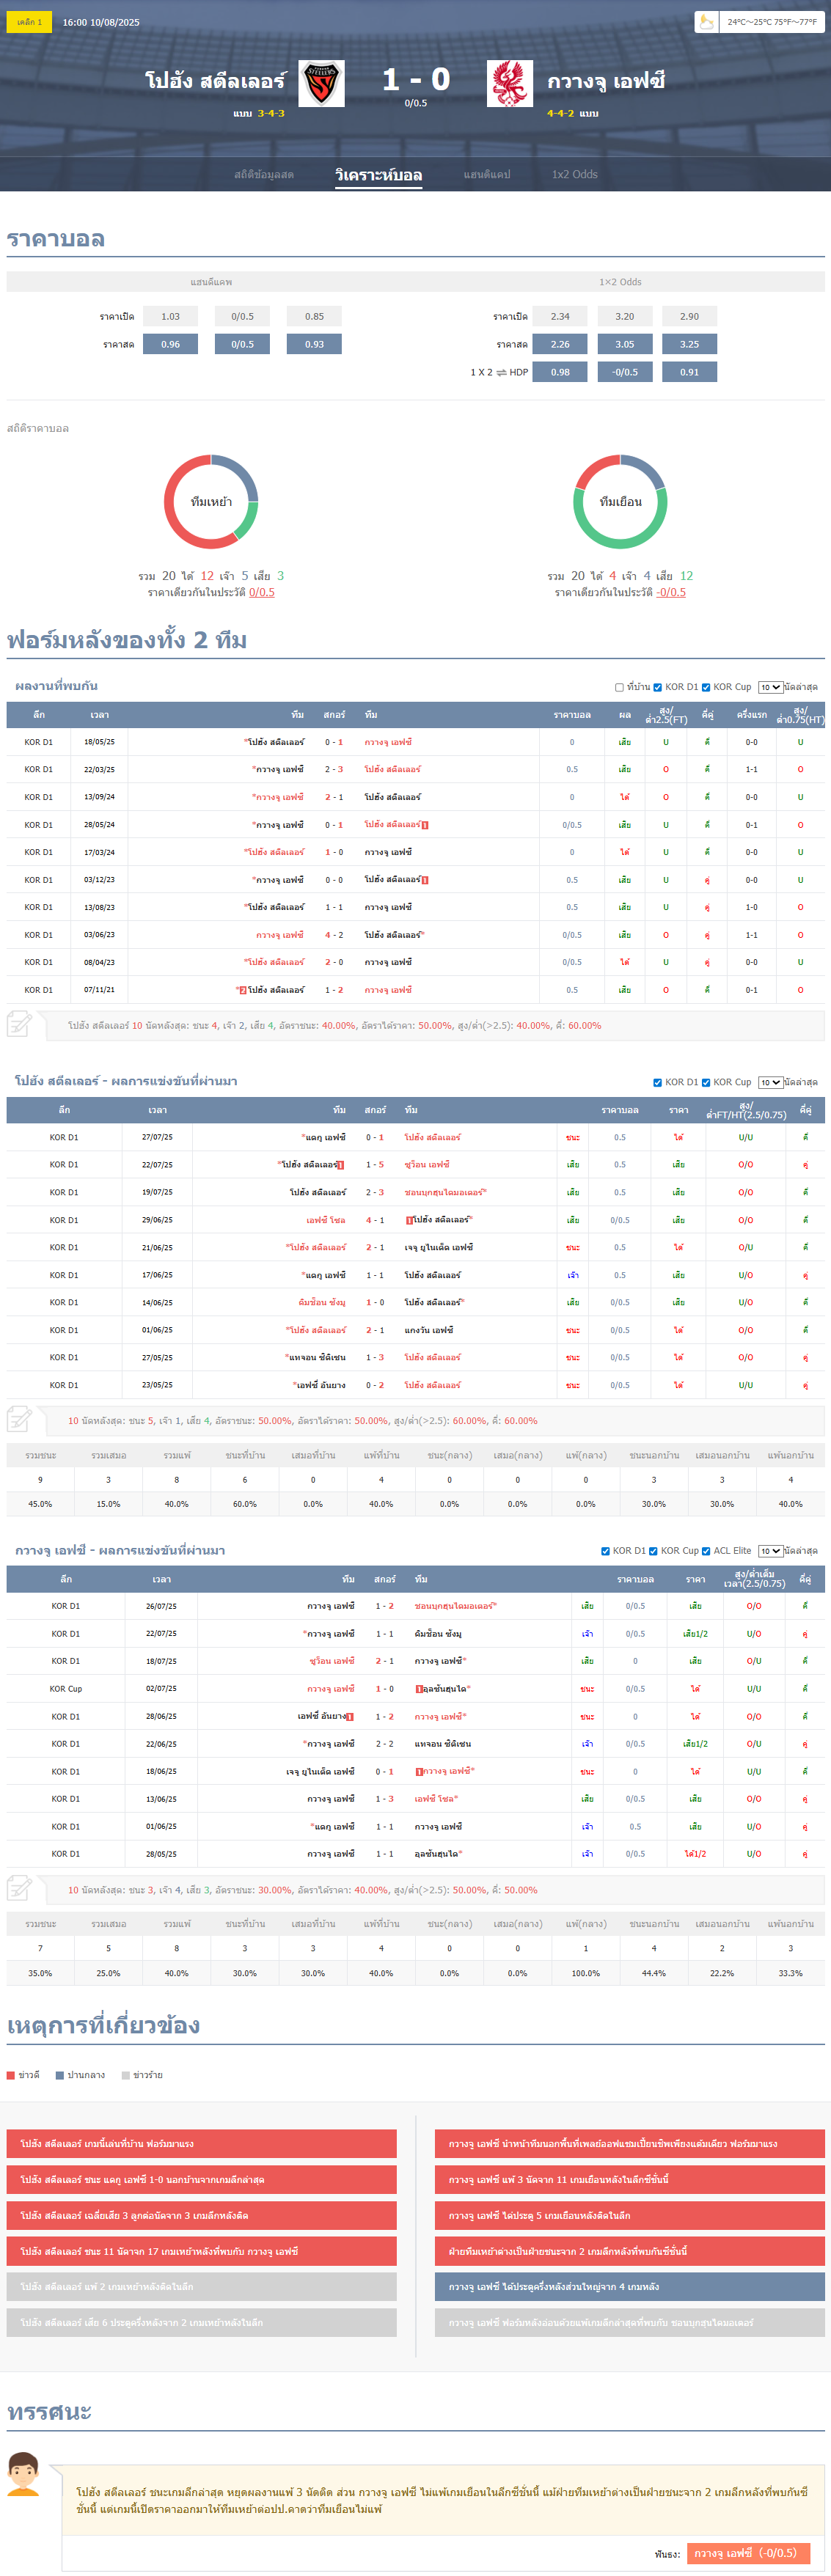Uncheck KOR Cup in Gwangju past matches
The height and width of the screenshot is (2576, 831).
(x=653, y=1551)
